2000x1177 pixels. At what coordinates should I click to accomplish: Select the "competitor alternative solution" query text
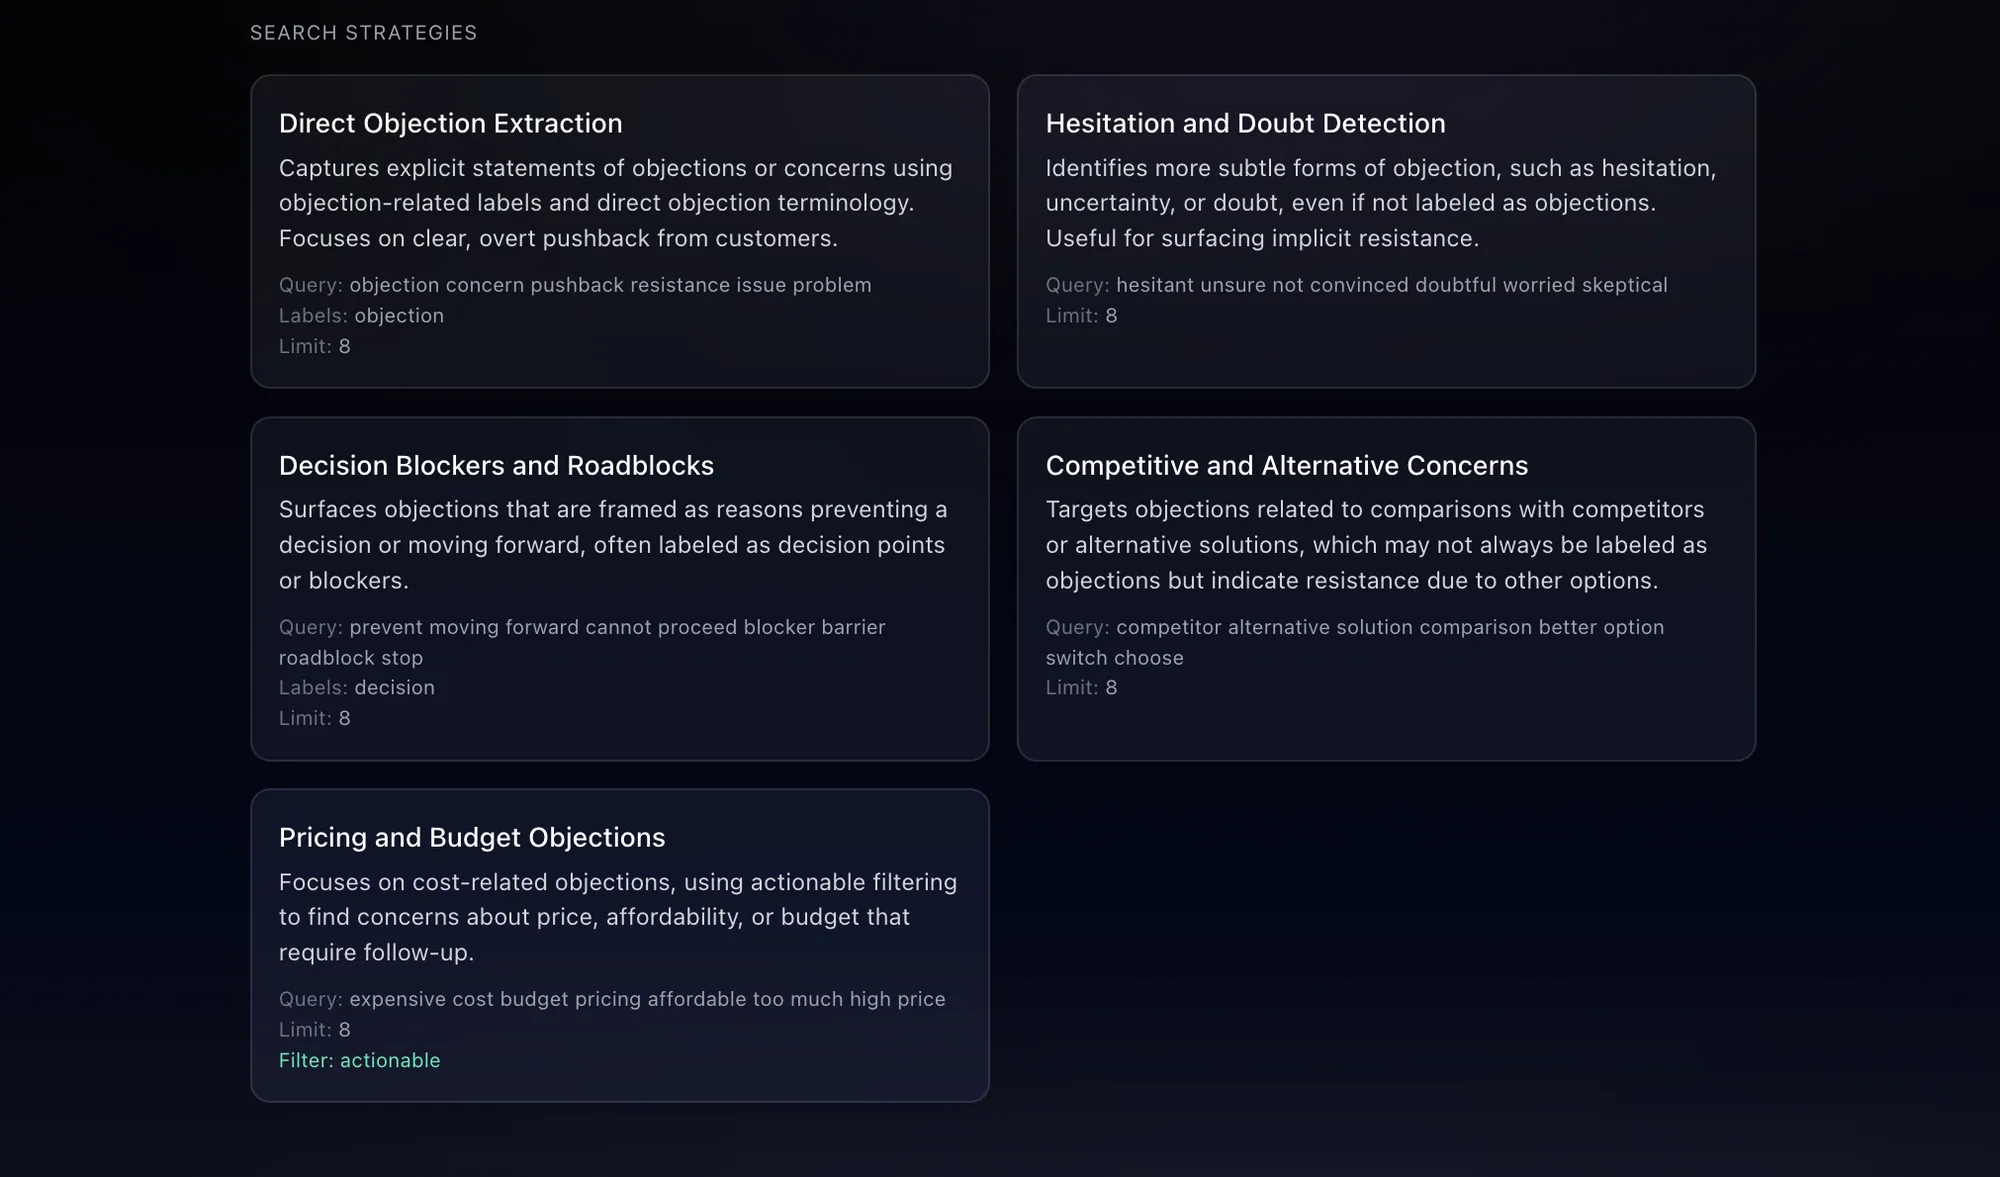pos(1389,628)
